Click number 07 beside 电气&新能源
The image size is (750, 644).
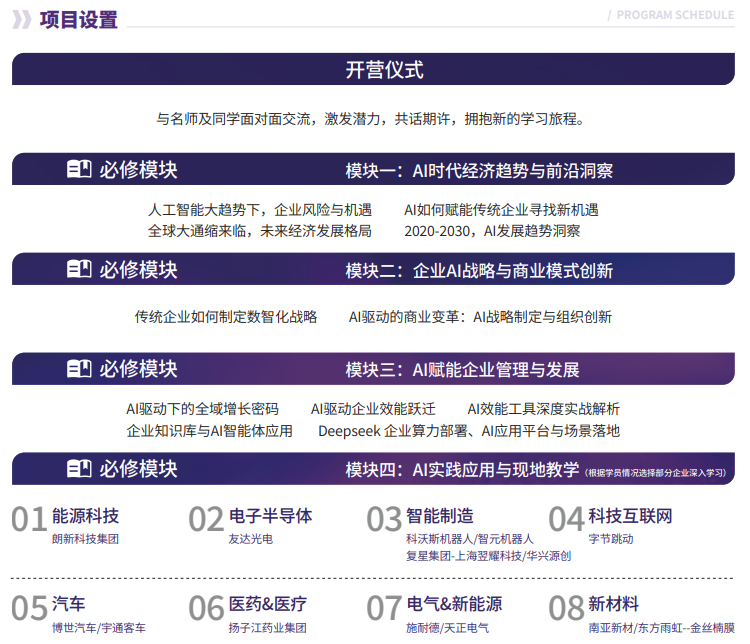tap(384, 609)
